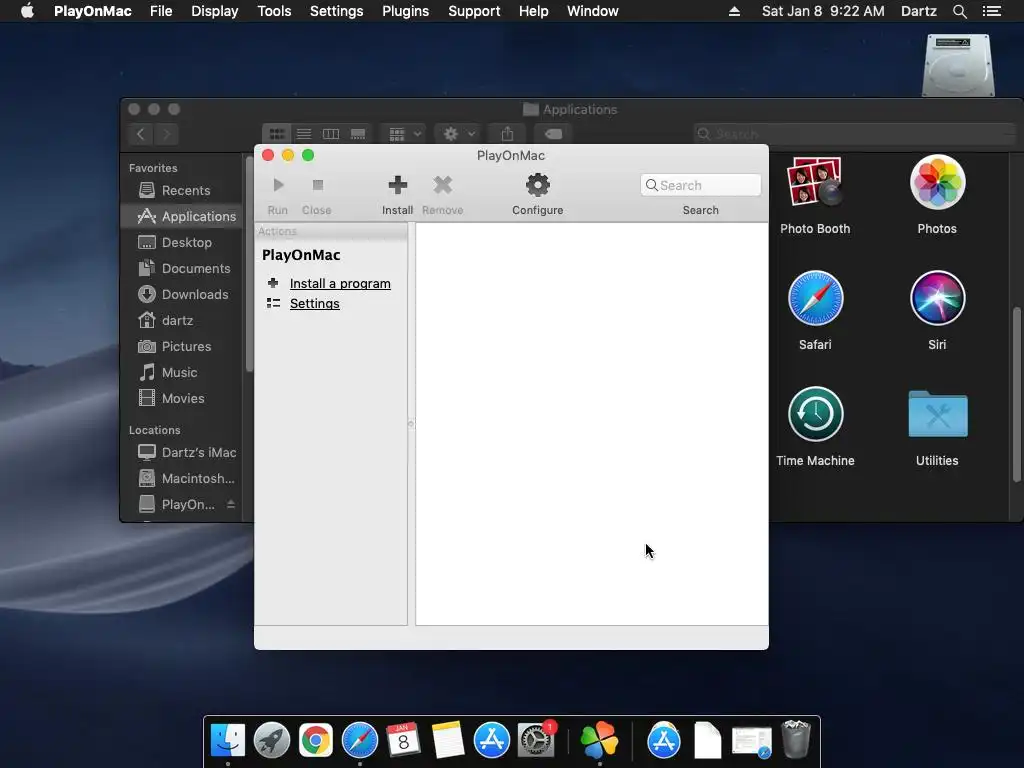Open Calendar from the Dock
The width and height of the screenshot is (1024, 768).
click(403, 740)
